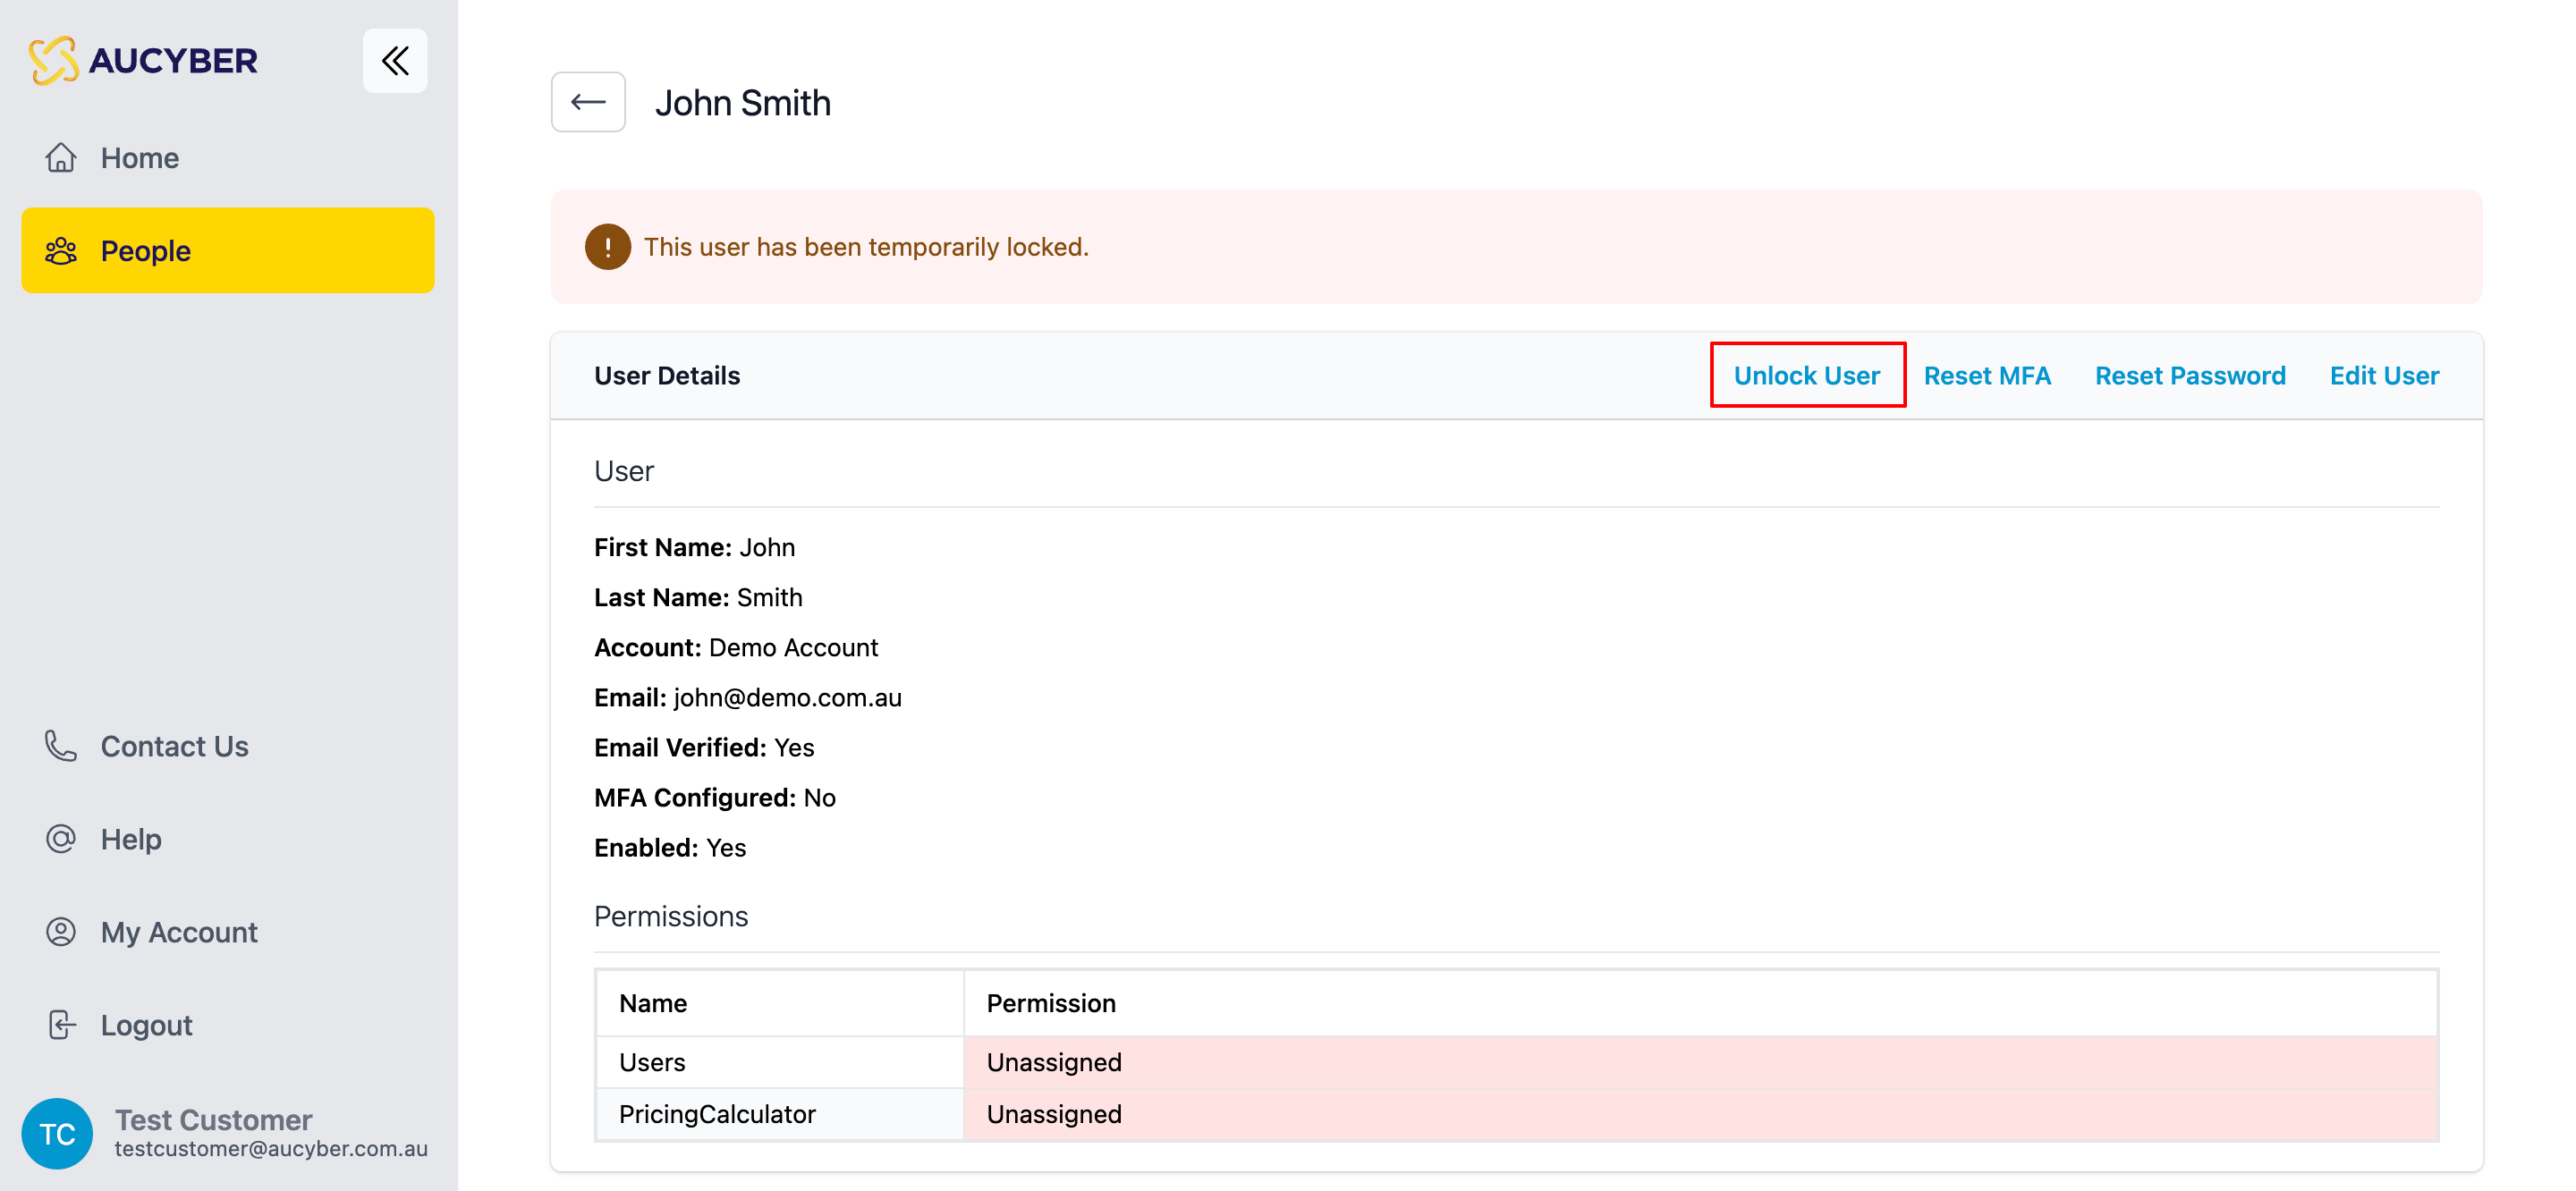Click the Unlock User link
The height and width of the screenshot is (1191, 2576).
point(1806,376)
